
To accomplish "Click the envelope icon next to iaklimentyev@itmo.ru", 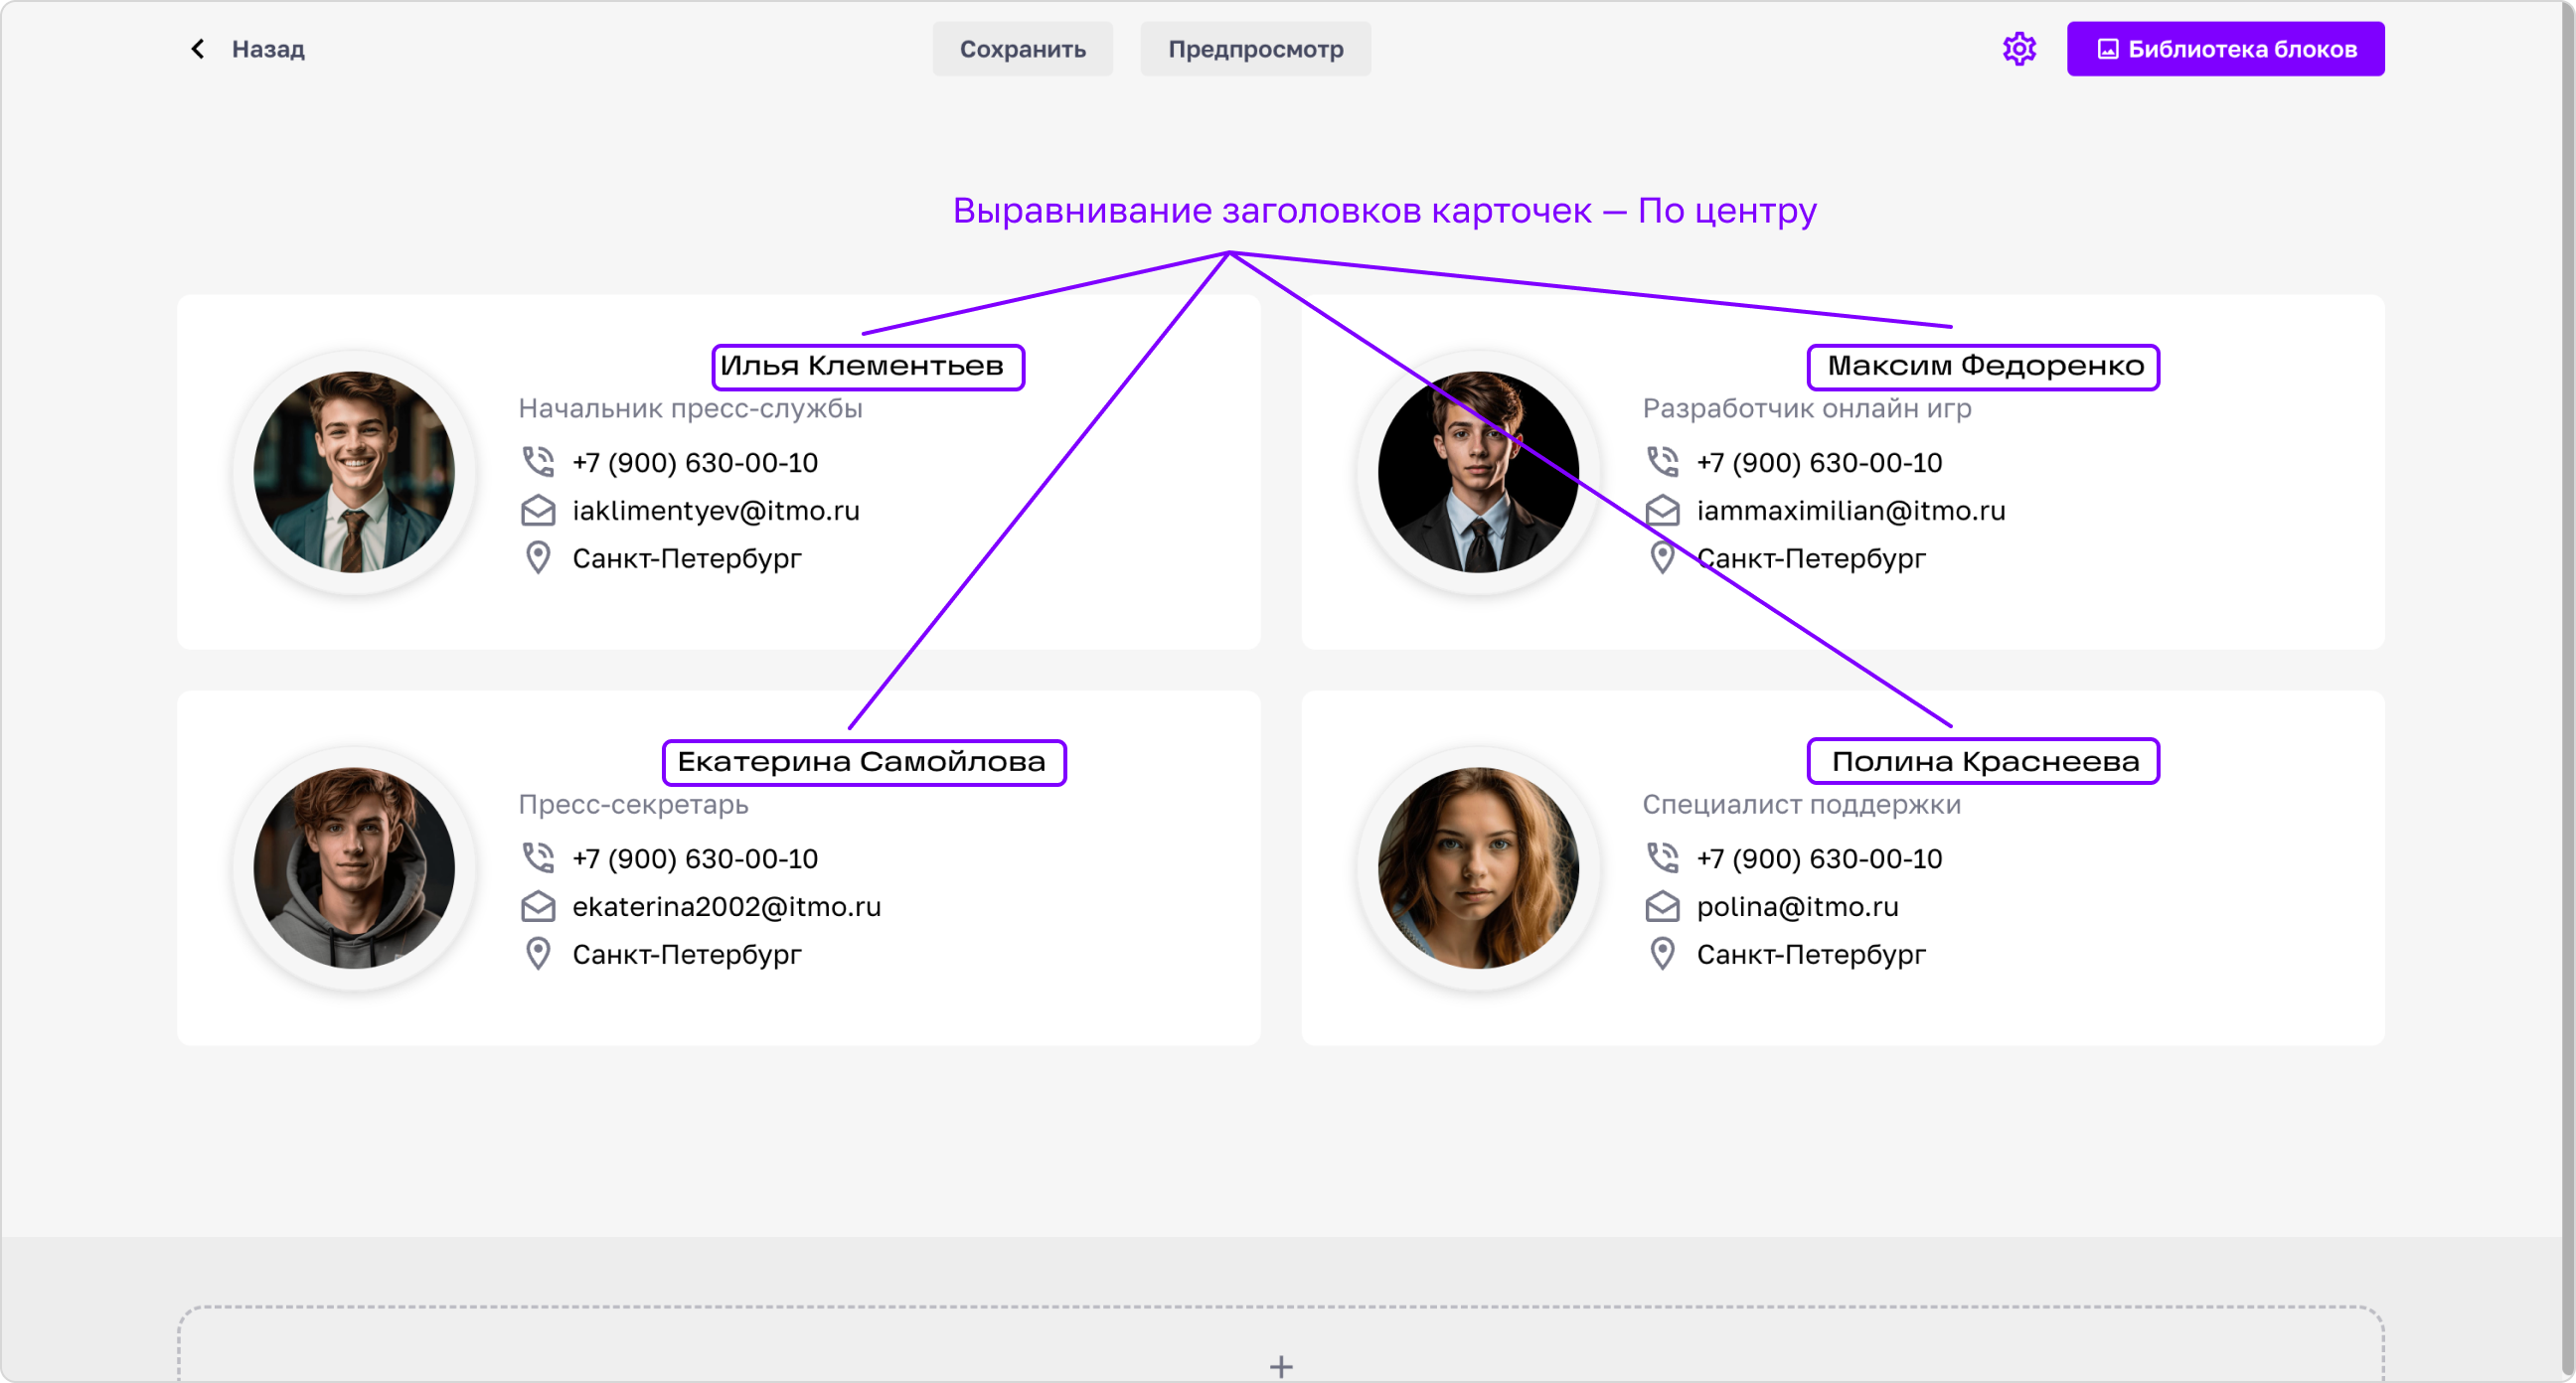I will (538, 510).
